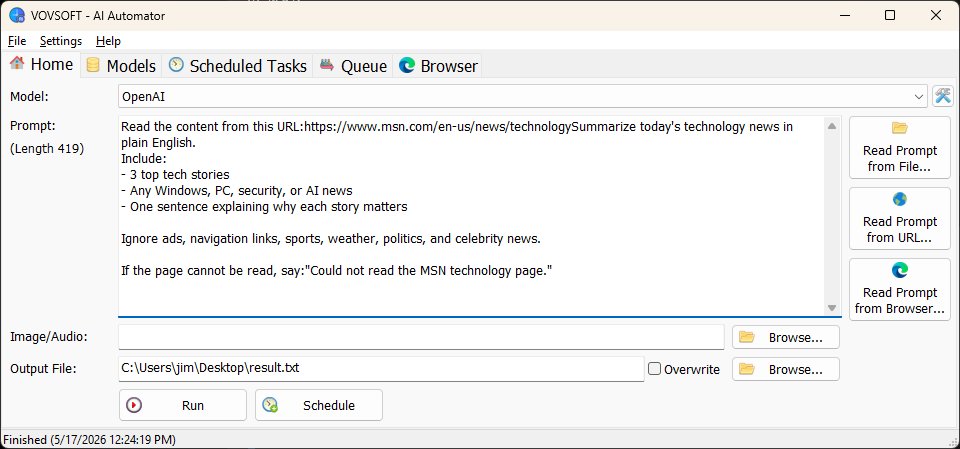Screen dimensions: 960x449
Task: Click the Edge icon on Read Prompt from Browser
Action: 899,270
